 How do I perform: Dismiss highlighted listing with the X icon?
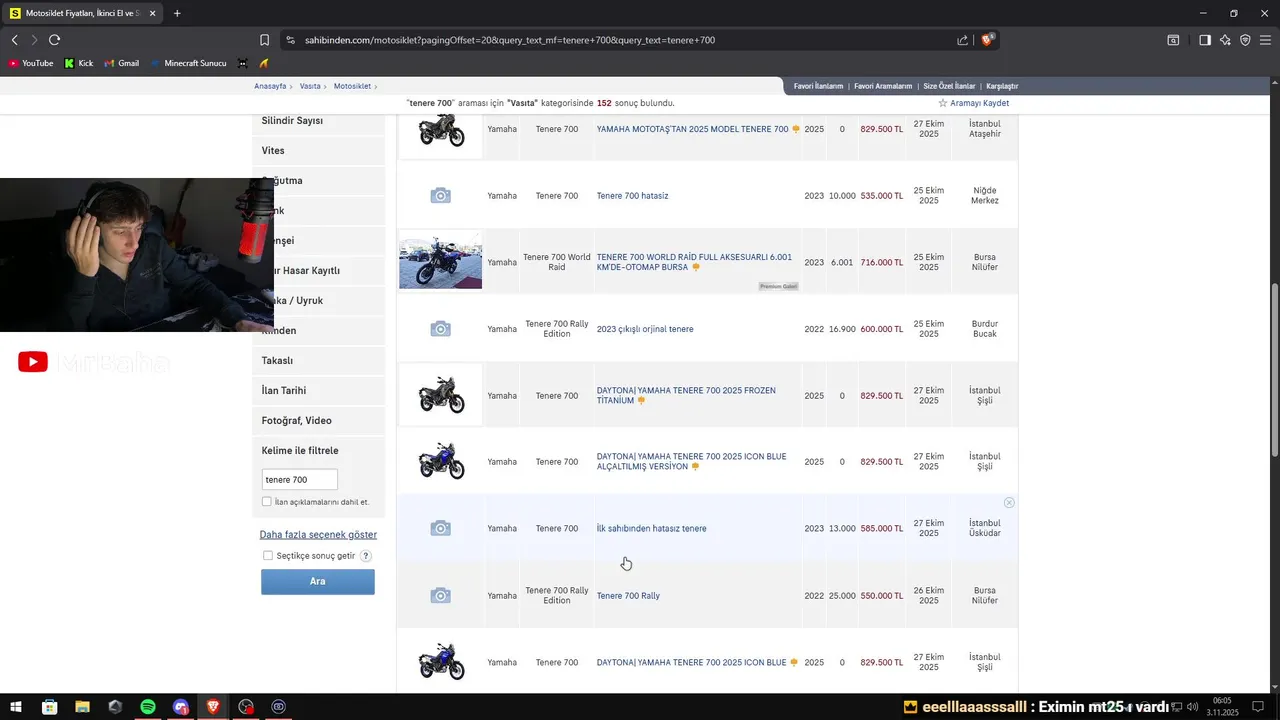tap(1009, 502)
